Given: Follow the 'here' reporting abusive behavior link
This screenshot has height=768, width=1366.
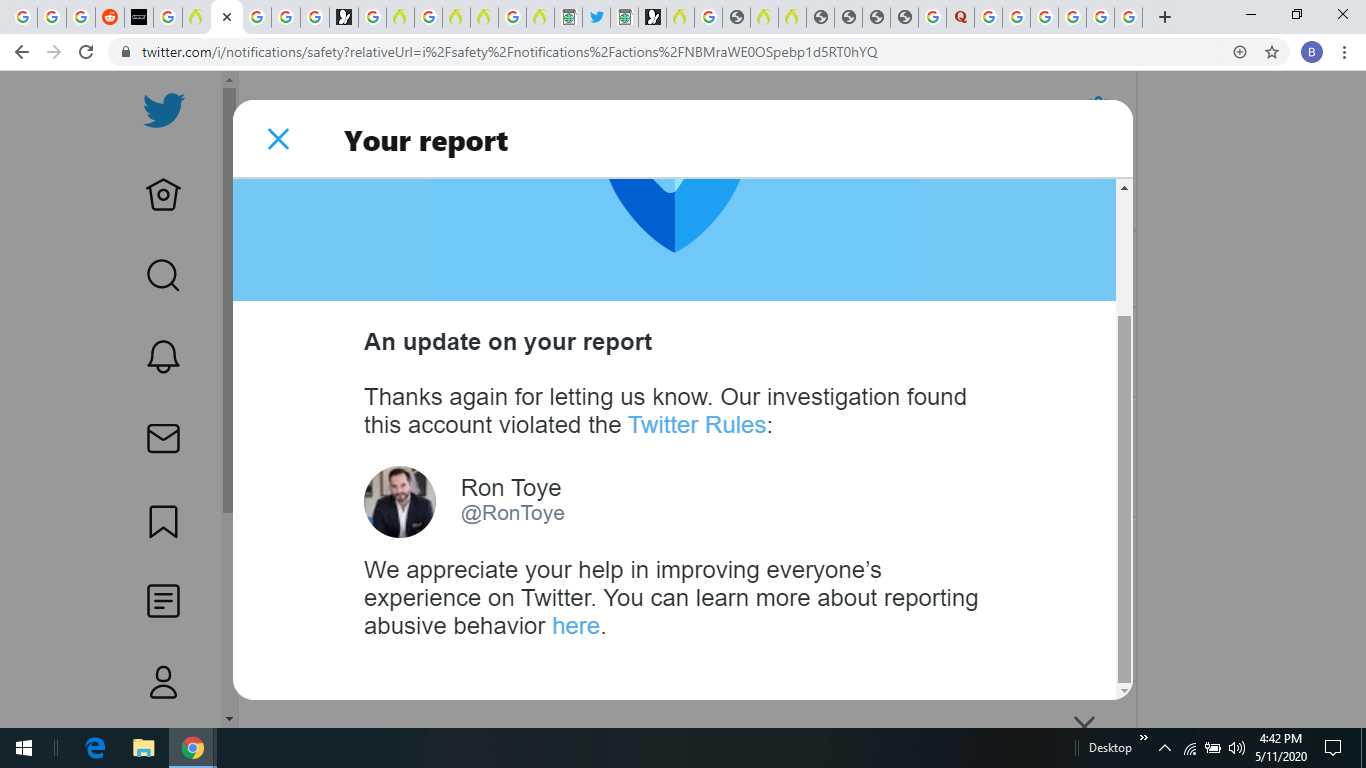Looking at the screenshot, I should (x=576, y=626).
